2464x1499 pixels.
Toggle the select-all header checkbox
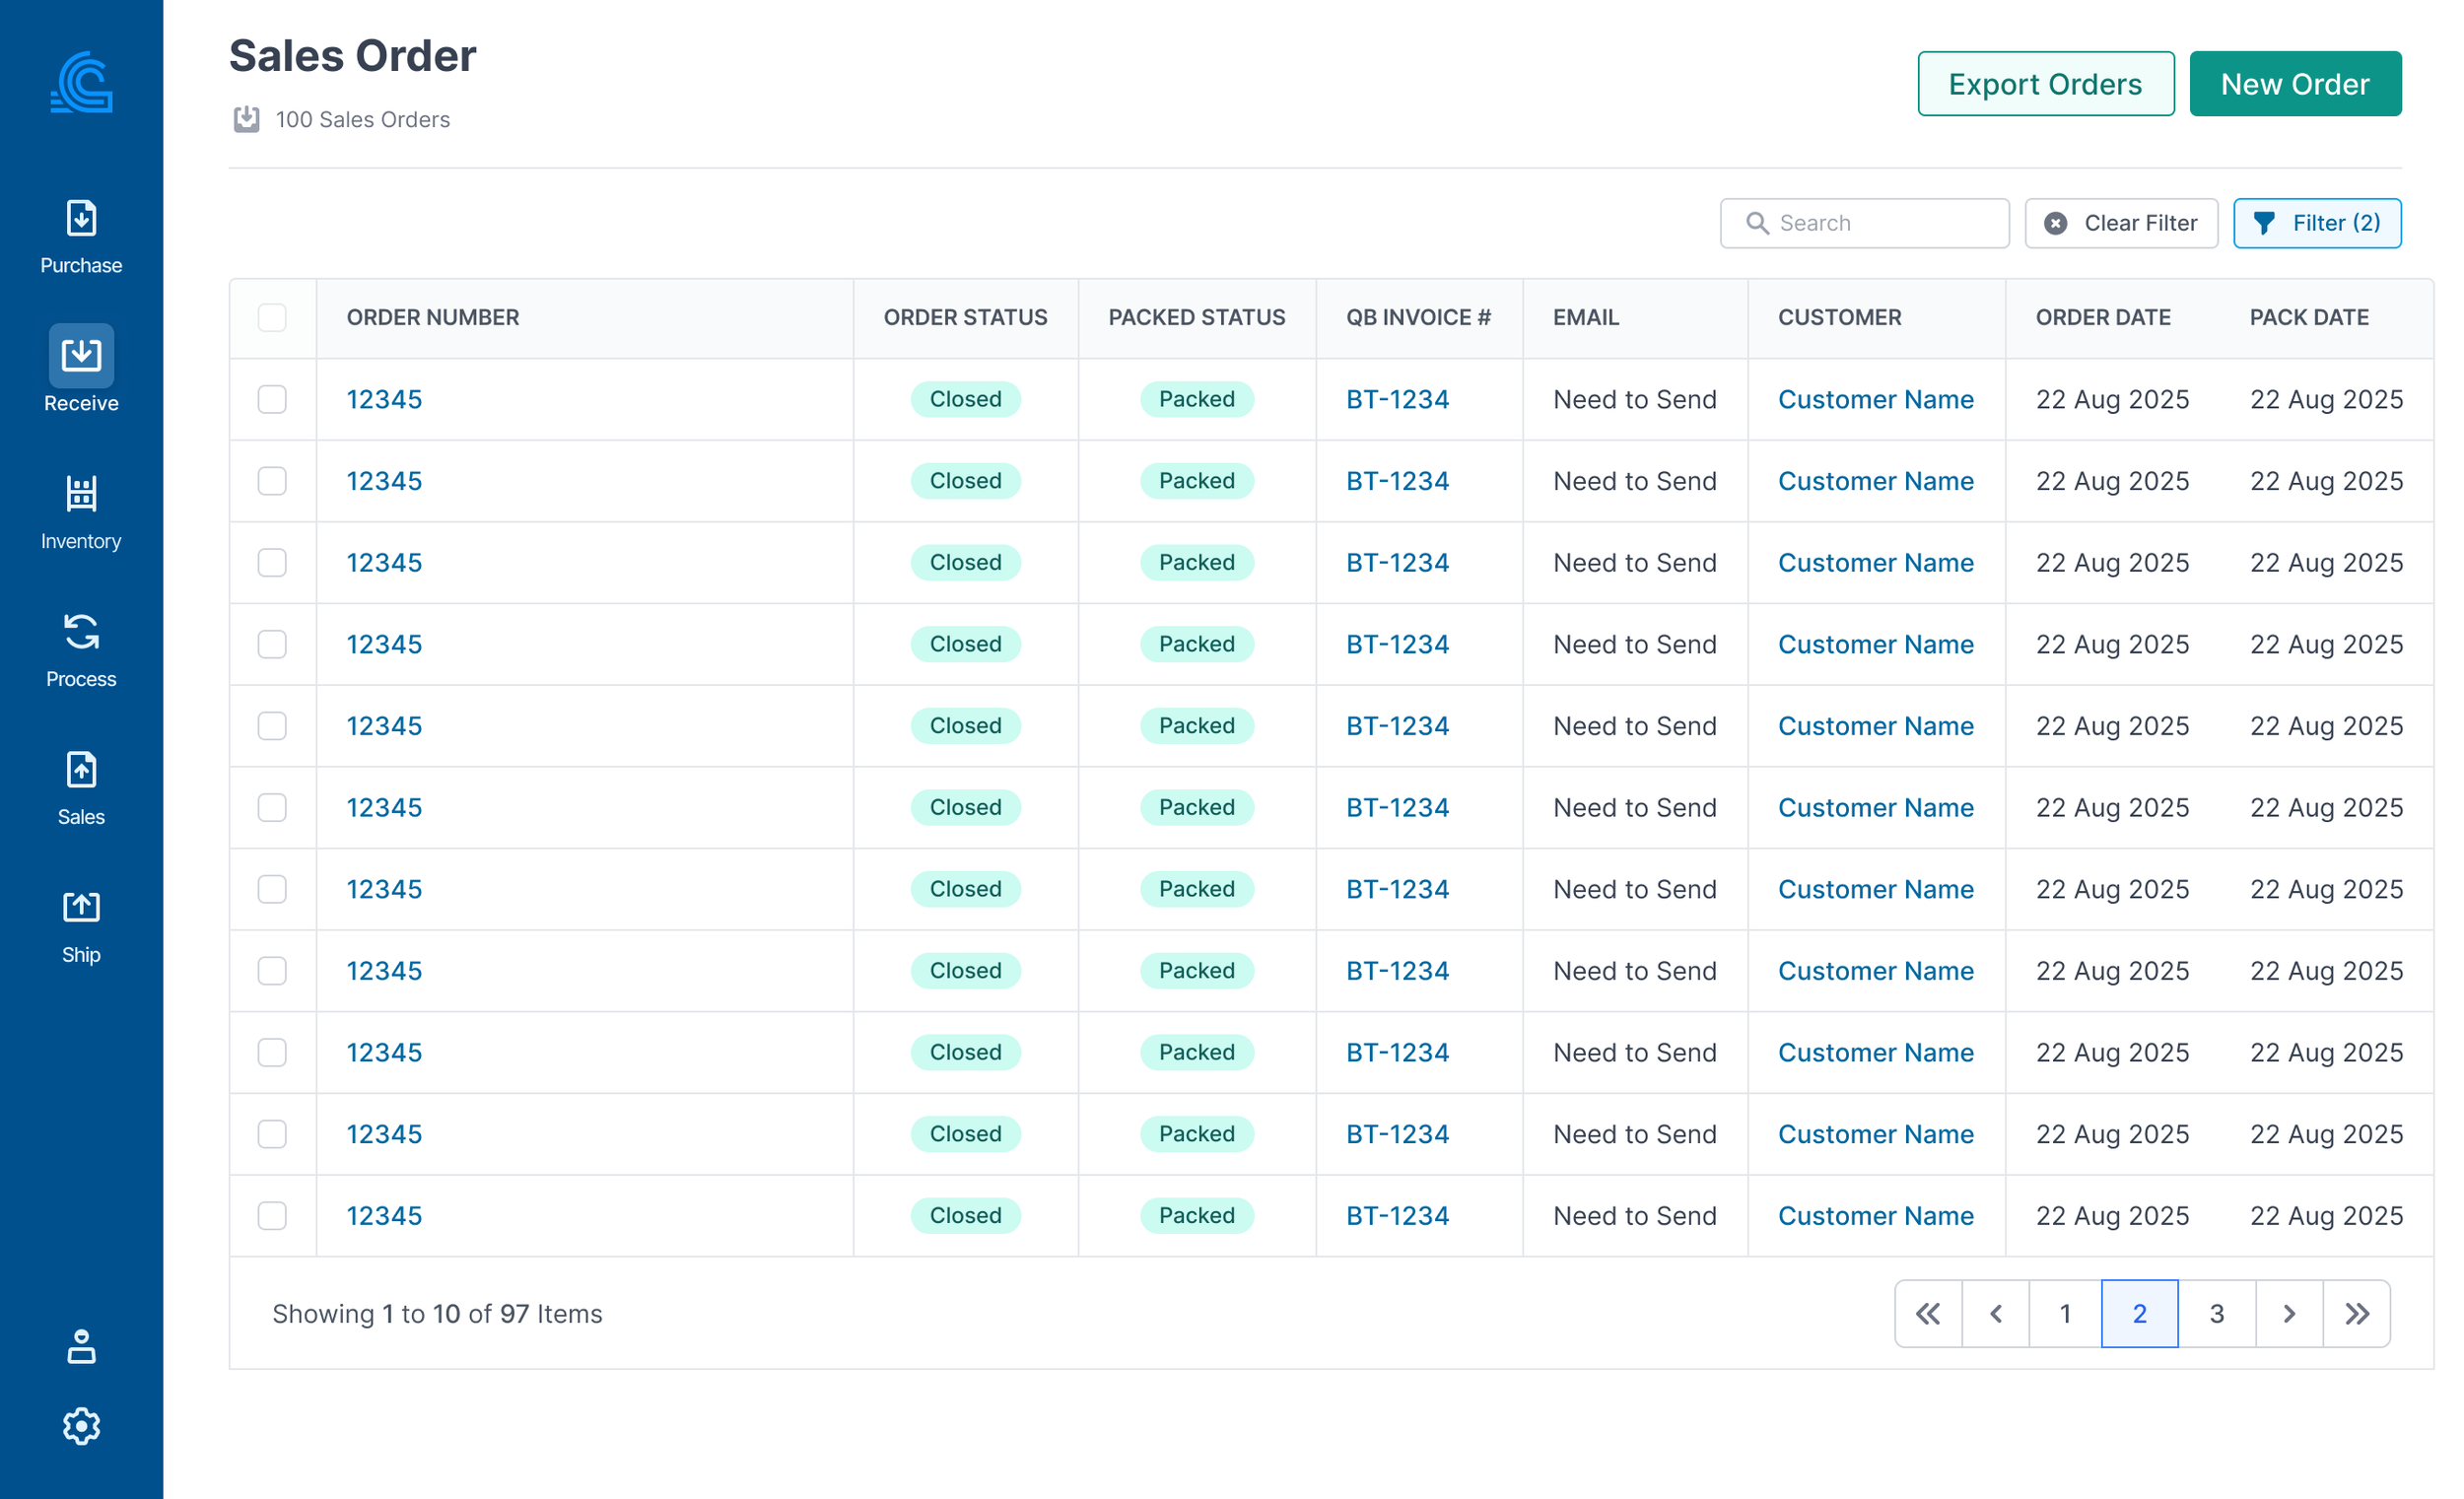(272, 317)
